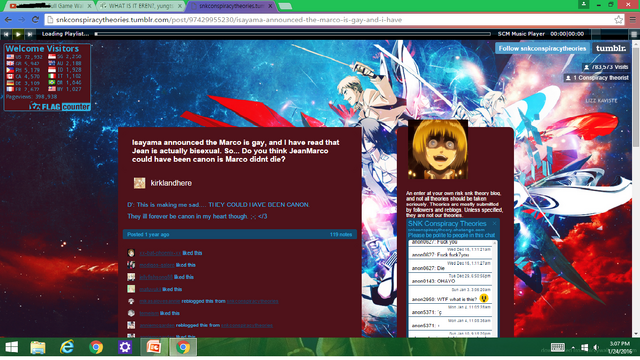This screenshot has height=360, width=640.
Task: Open PowerPoint from the taskbar
Action: (x=154, y=347)
